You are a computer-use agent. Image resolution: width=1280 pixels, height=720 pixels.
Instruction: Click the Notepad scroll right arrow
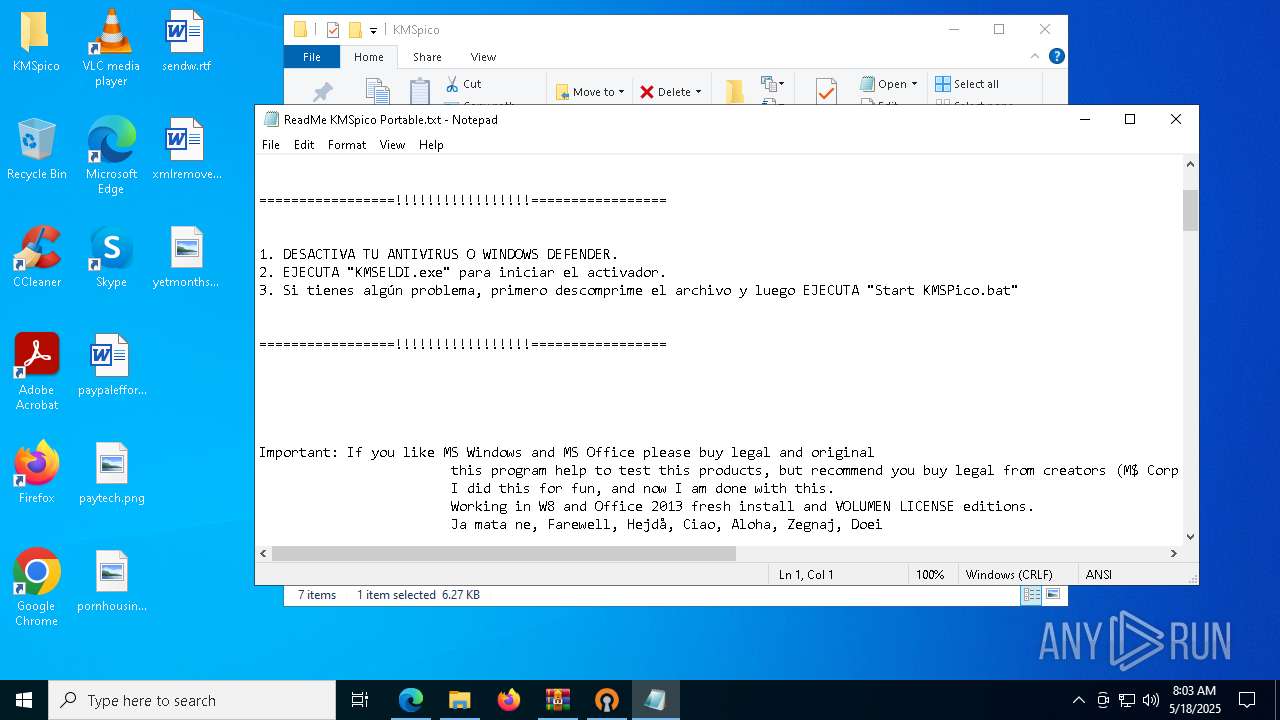pyautogui.click(x=1174, y=553)
